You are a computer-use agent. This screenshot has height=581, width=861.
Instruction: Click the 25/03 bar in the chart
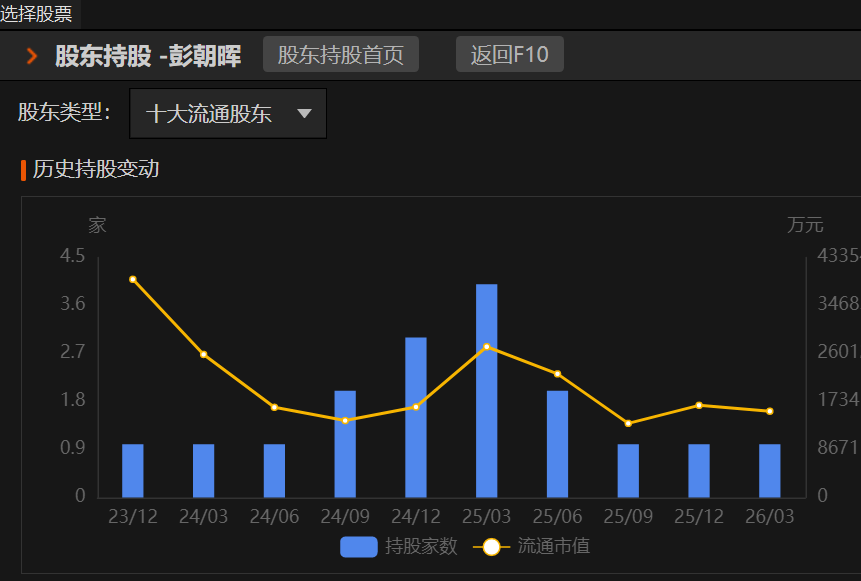487,391
